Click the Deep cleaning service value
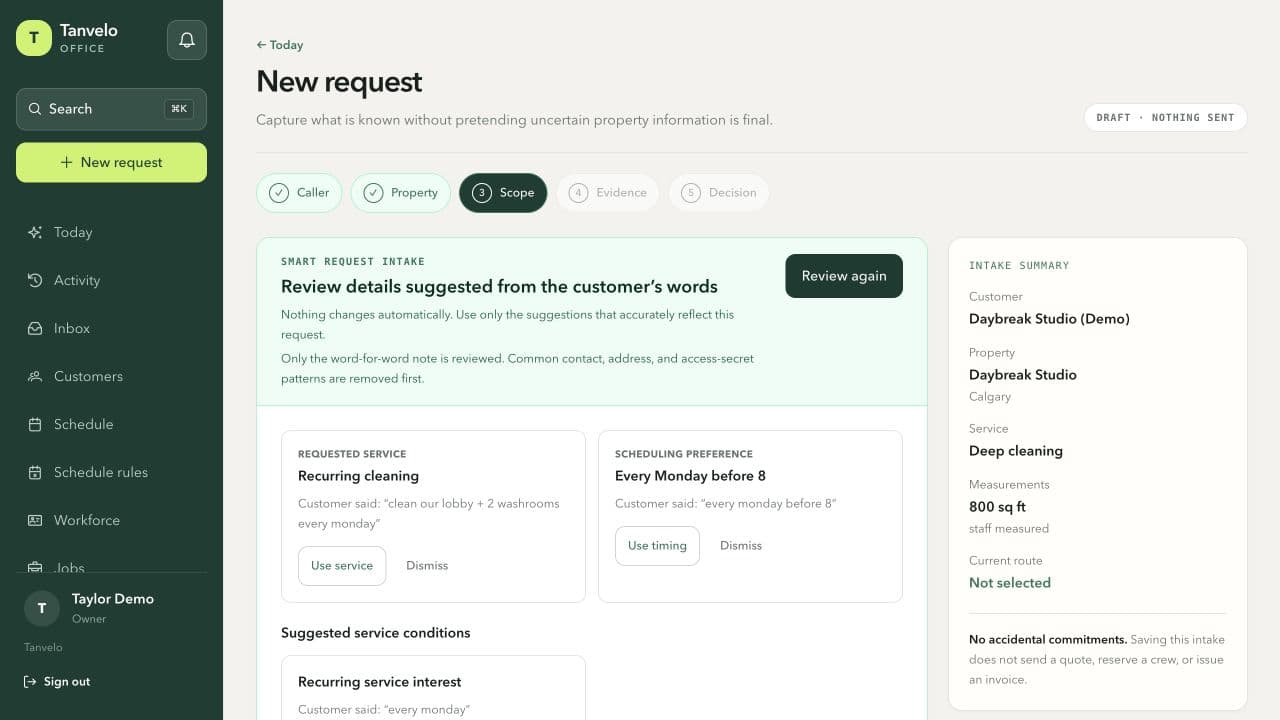Image resolution: width=1280 pixels, height=720 pixels. [x=1016, y=451]
